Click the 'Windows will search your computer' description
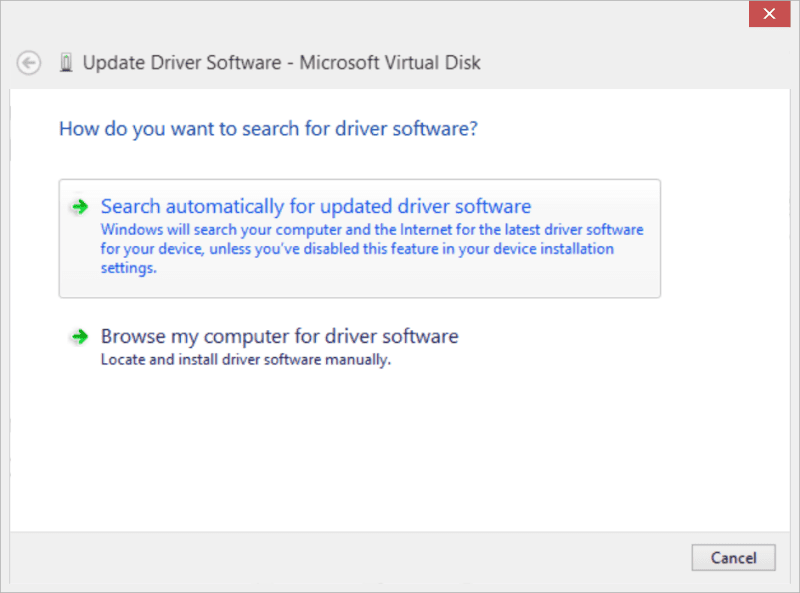 (x=372, y=249)
